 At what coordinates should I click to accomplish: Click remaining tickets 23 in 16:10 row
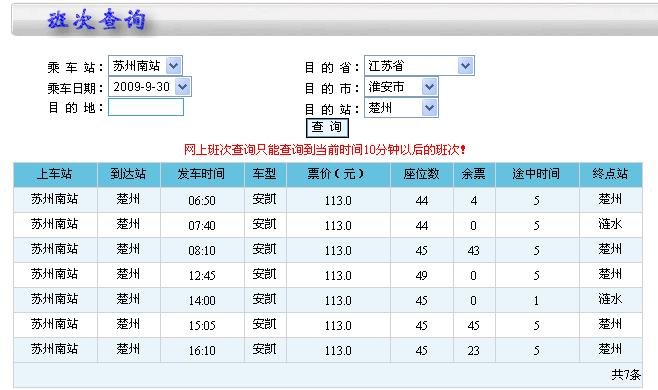(x=474, y=351)
